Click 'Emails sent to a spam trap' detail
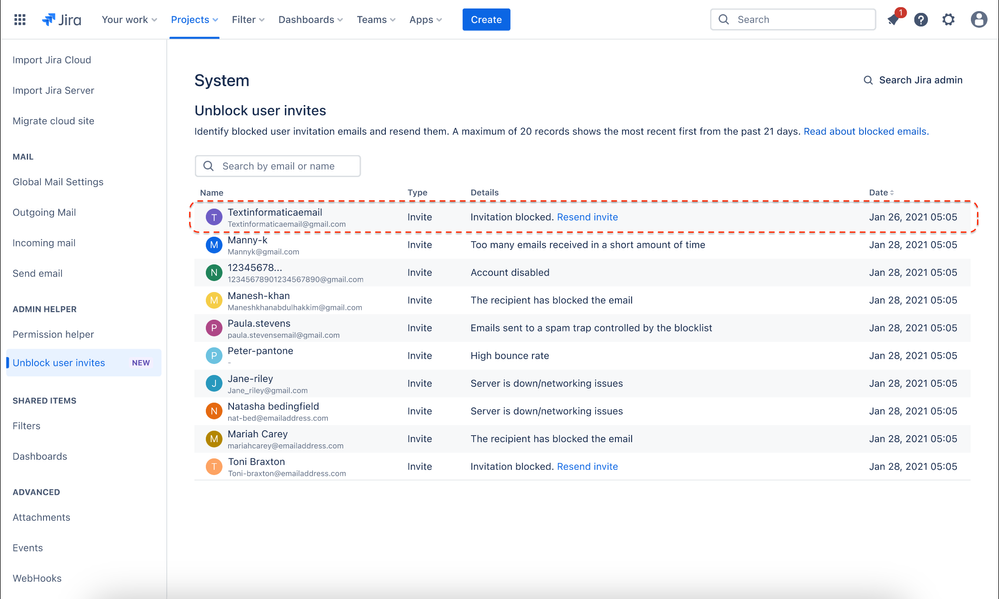999x599 pixels. (591, 328)
